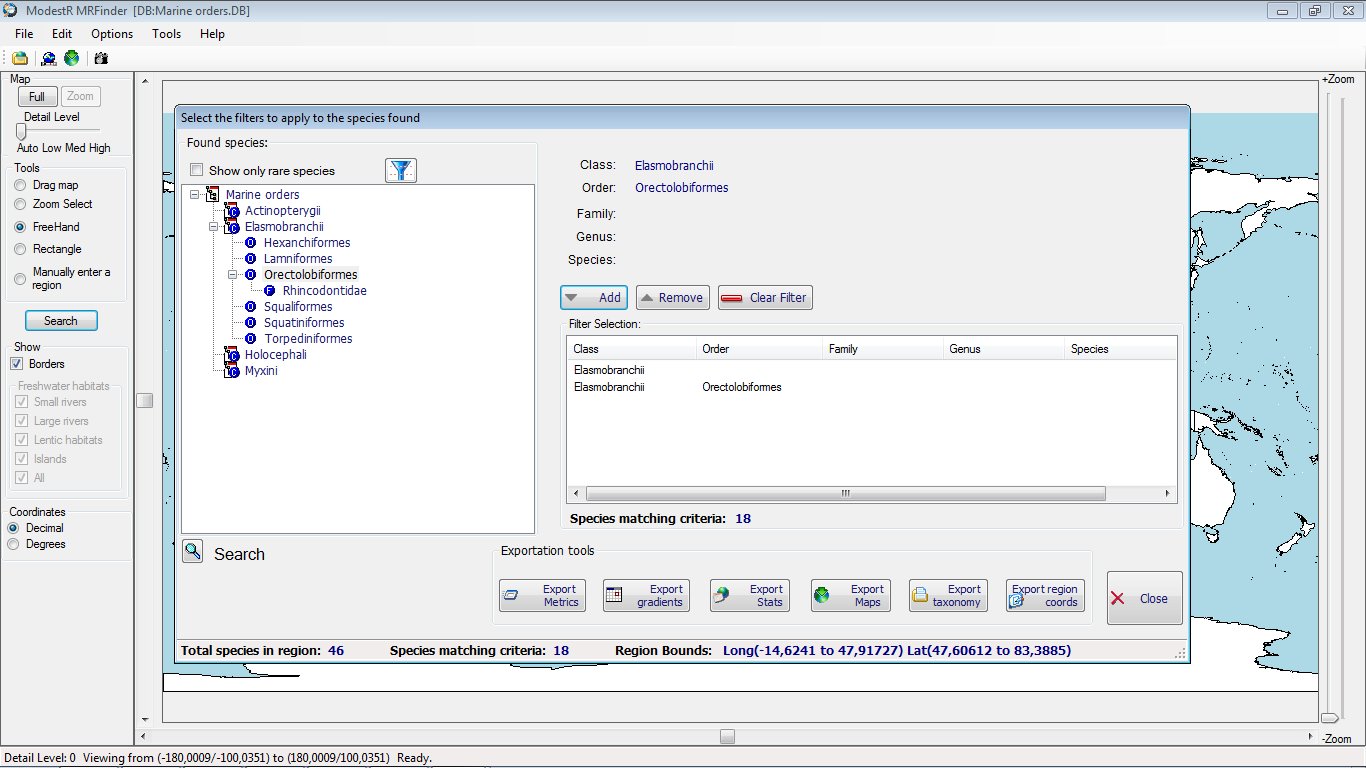Collapse the Orectolobiformes tree node
The width and height of the screenshot is (1366, 768).
click(x=232, y=275)
